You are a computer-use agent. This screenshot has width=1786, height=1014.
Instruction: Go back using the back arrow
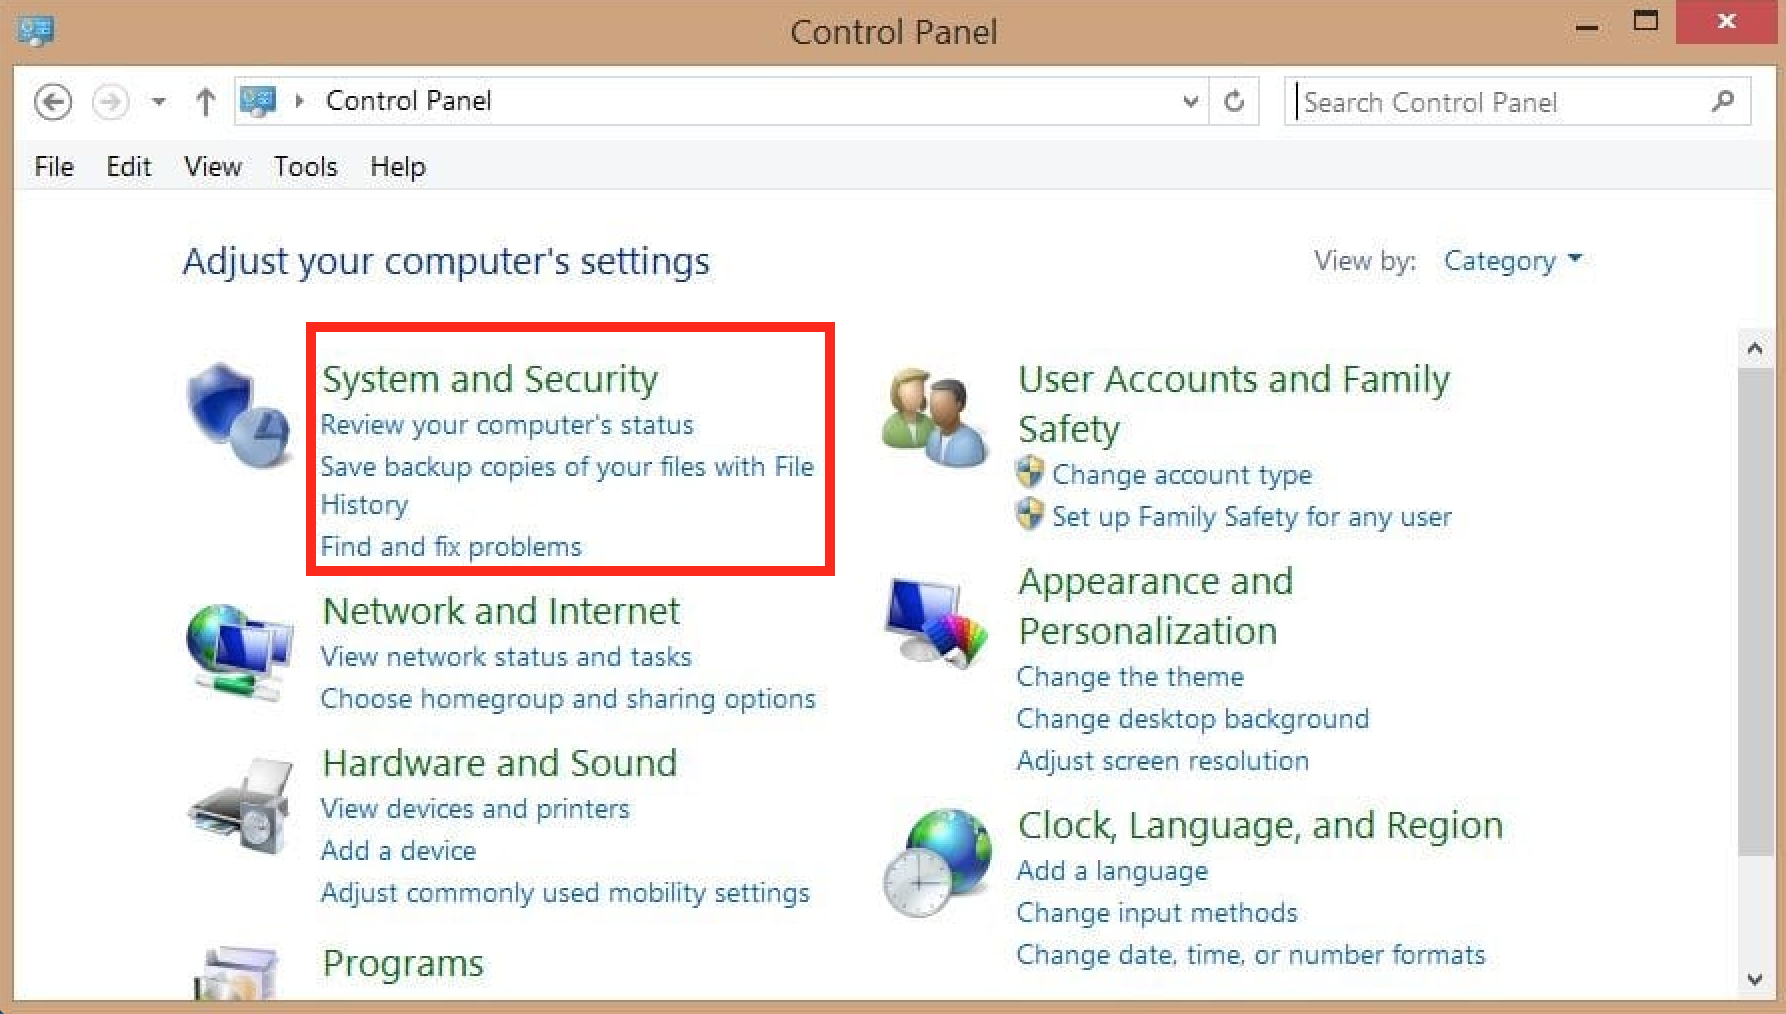pyautogui.click(x=53, y=102)
